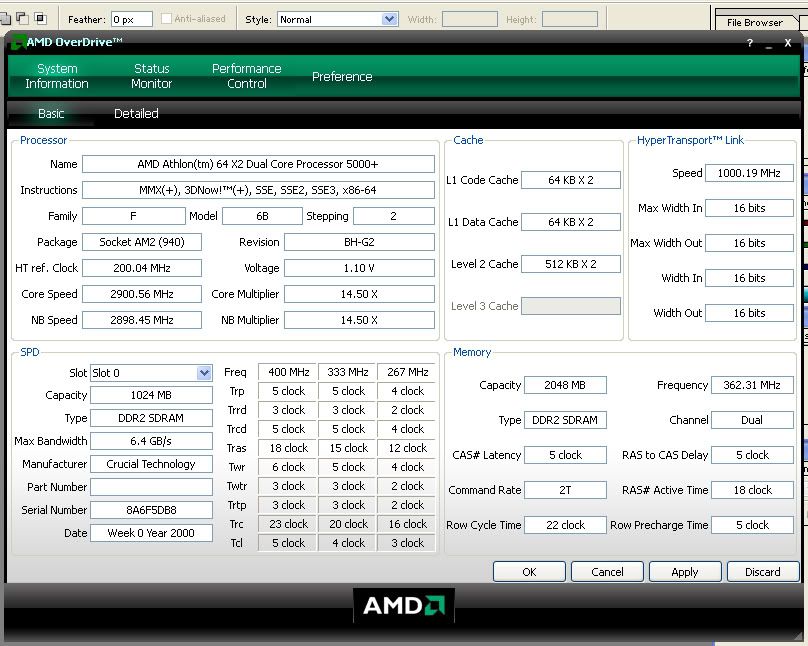This screenshot has height=646, width=808.
Task: Click the SPD Type DDR2 SDRAM value
Action: [x=151, y=418]
